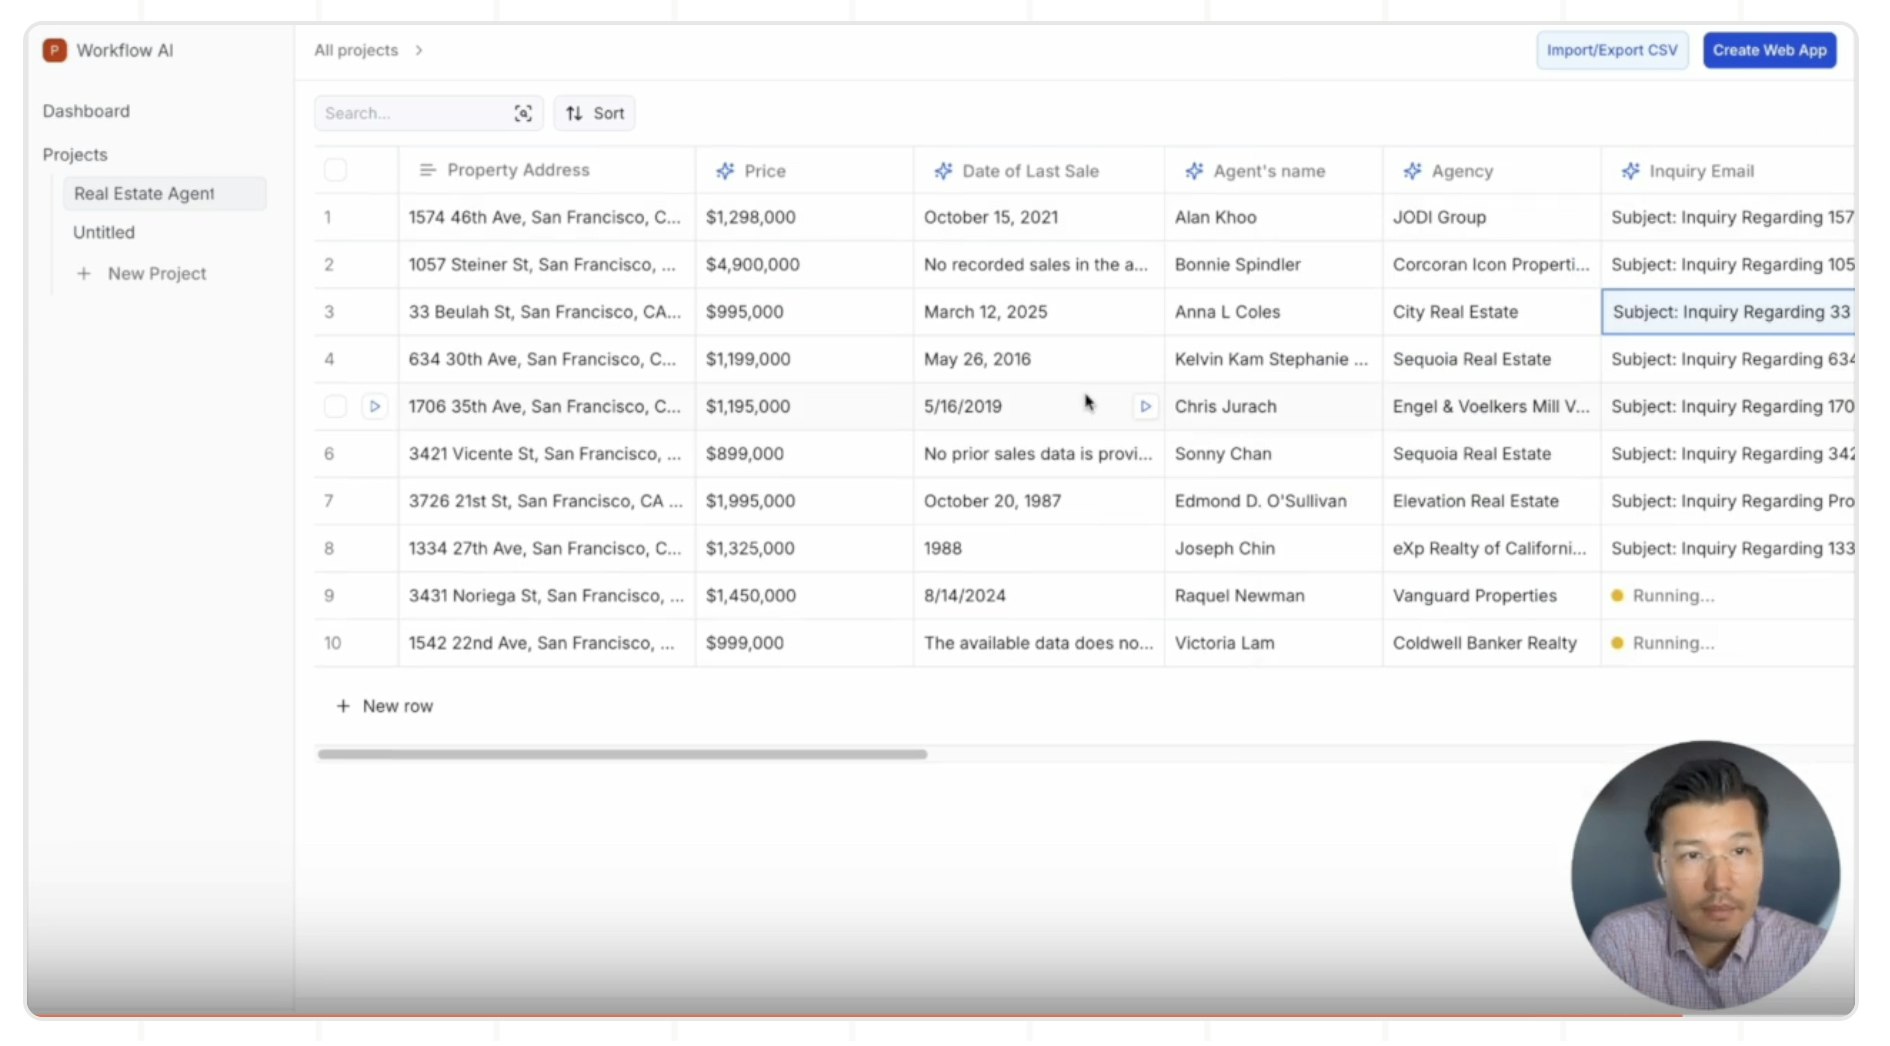Click the City Real Estate agency cell

1492,312
